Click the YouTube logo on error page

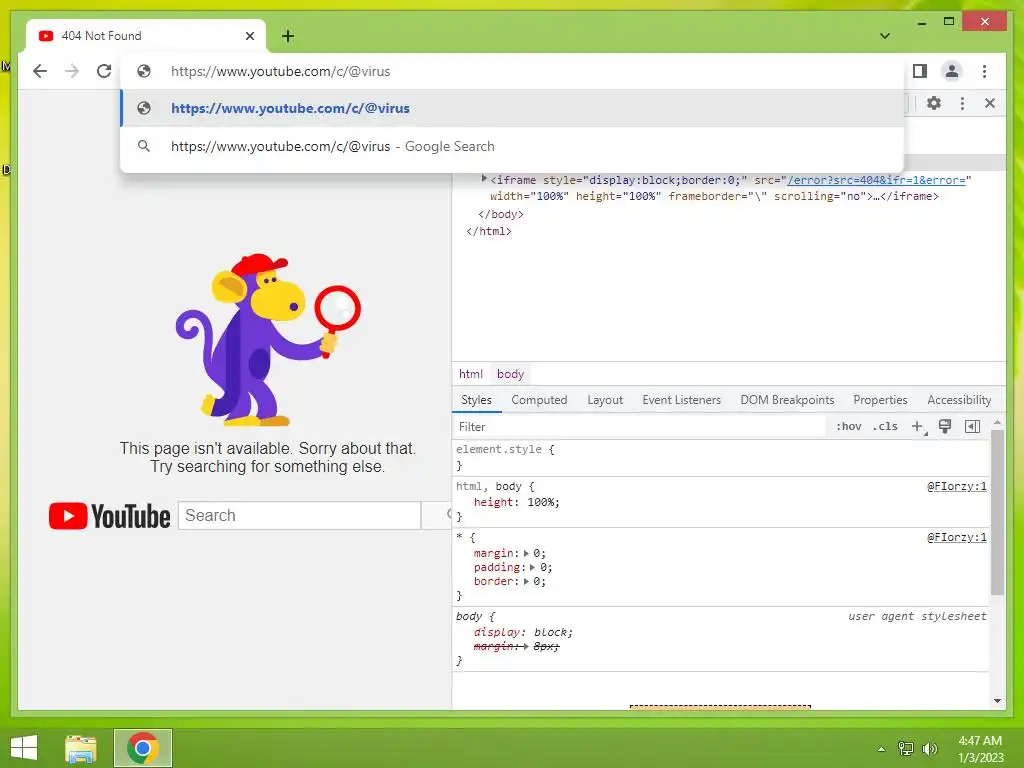pyautogui.click(x=109, y=516)
